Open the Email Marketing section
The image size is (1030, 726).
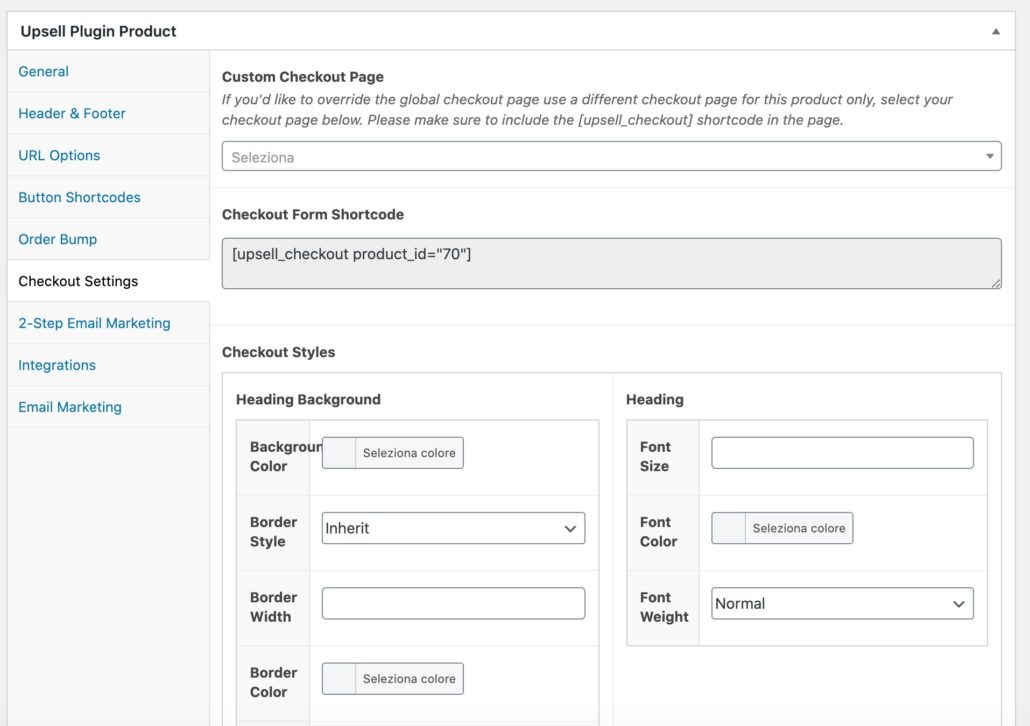point(68,407)
